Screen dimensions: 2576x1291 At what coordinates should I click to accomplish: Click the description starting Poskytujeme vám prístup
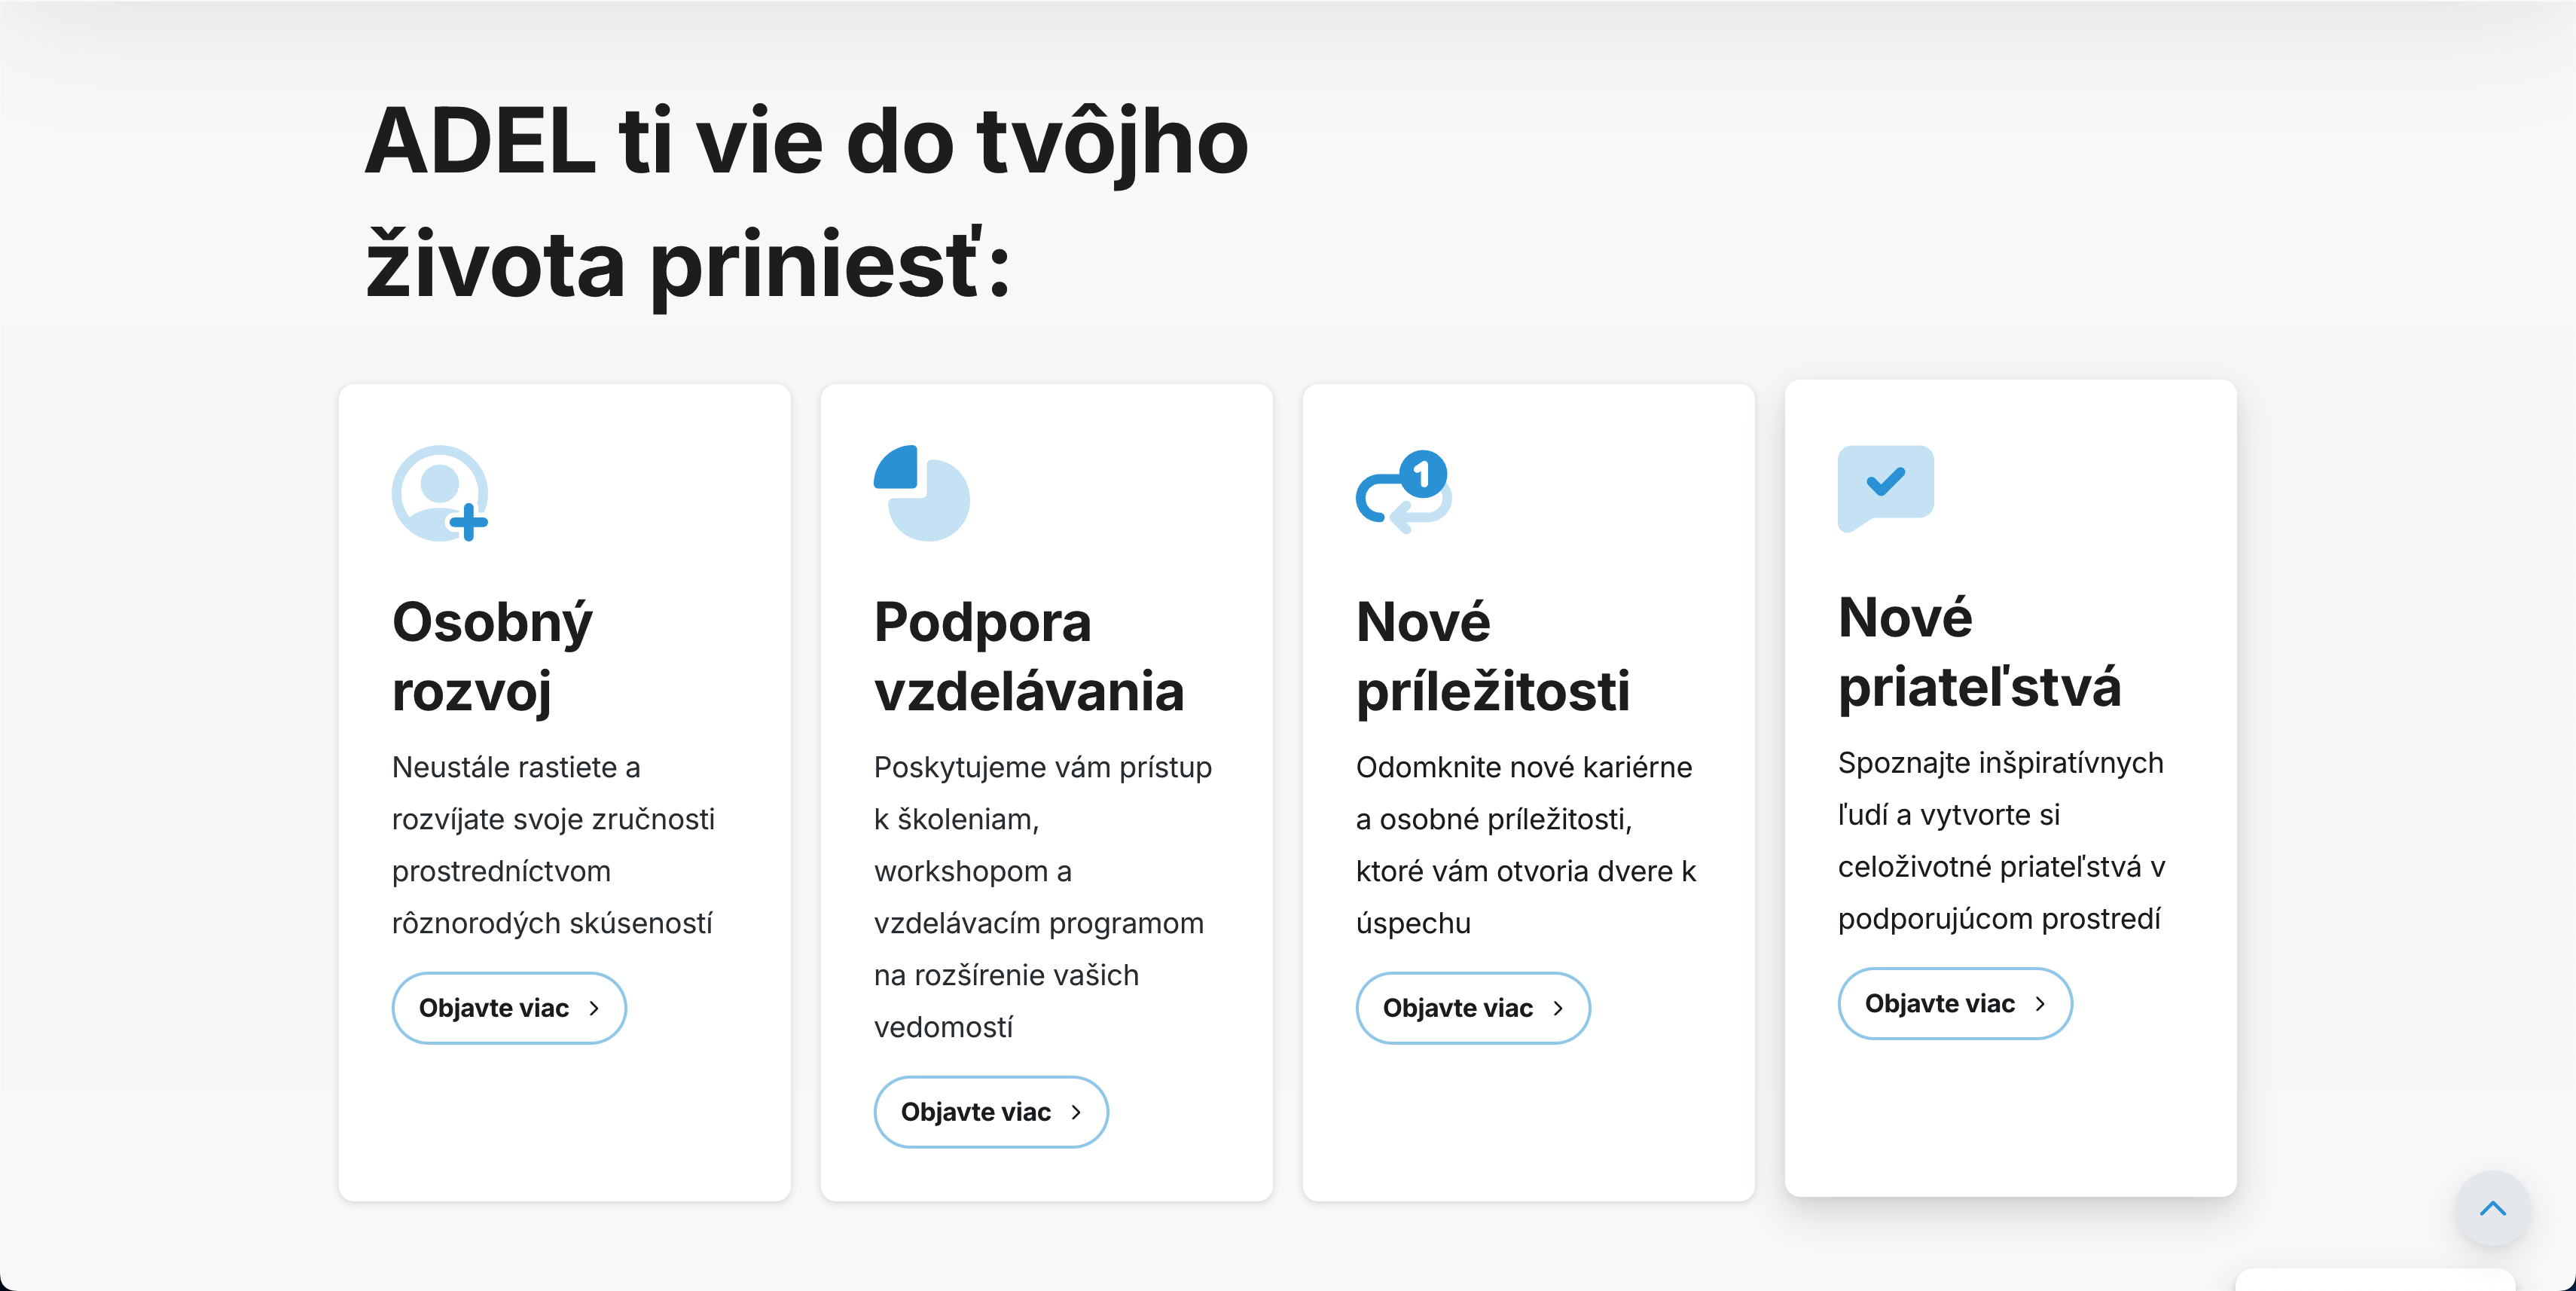(x=1043, y=897)
